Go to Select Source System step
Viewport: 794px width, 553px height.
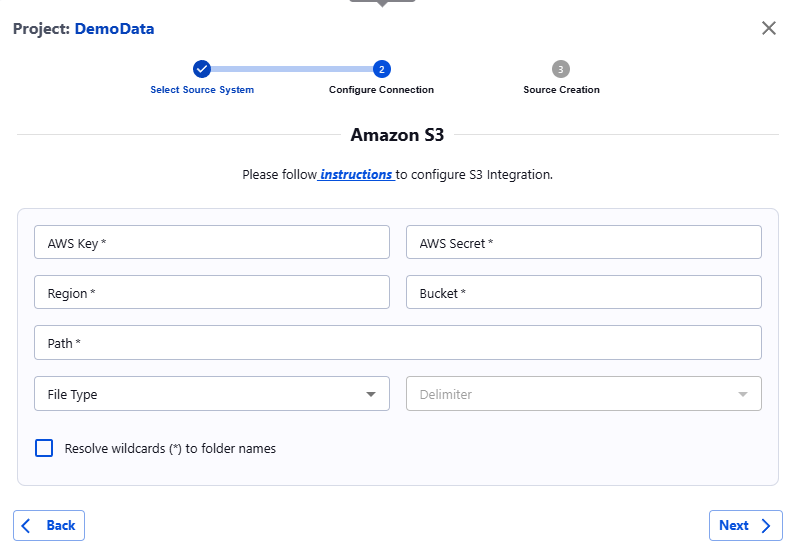point(202,90)
